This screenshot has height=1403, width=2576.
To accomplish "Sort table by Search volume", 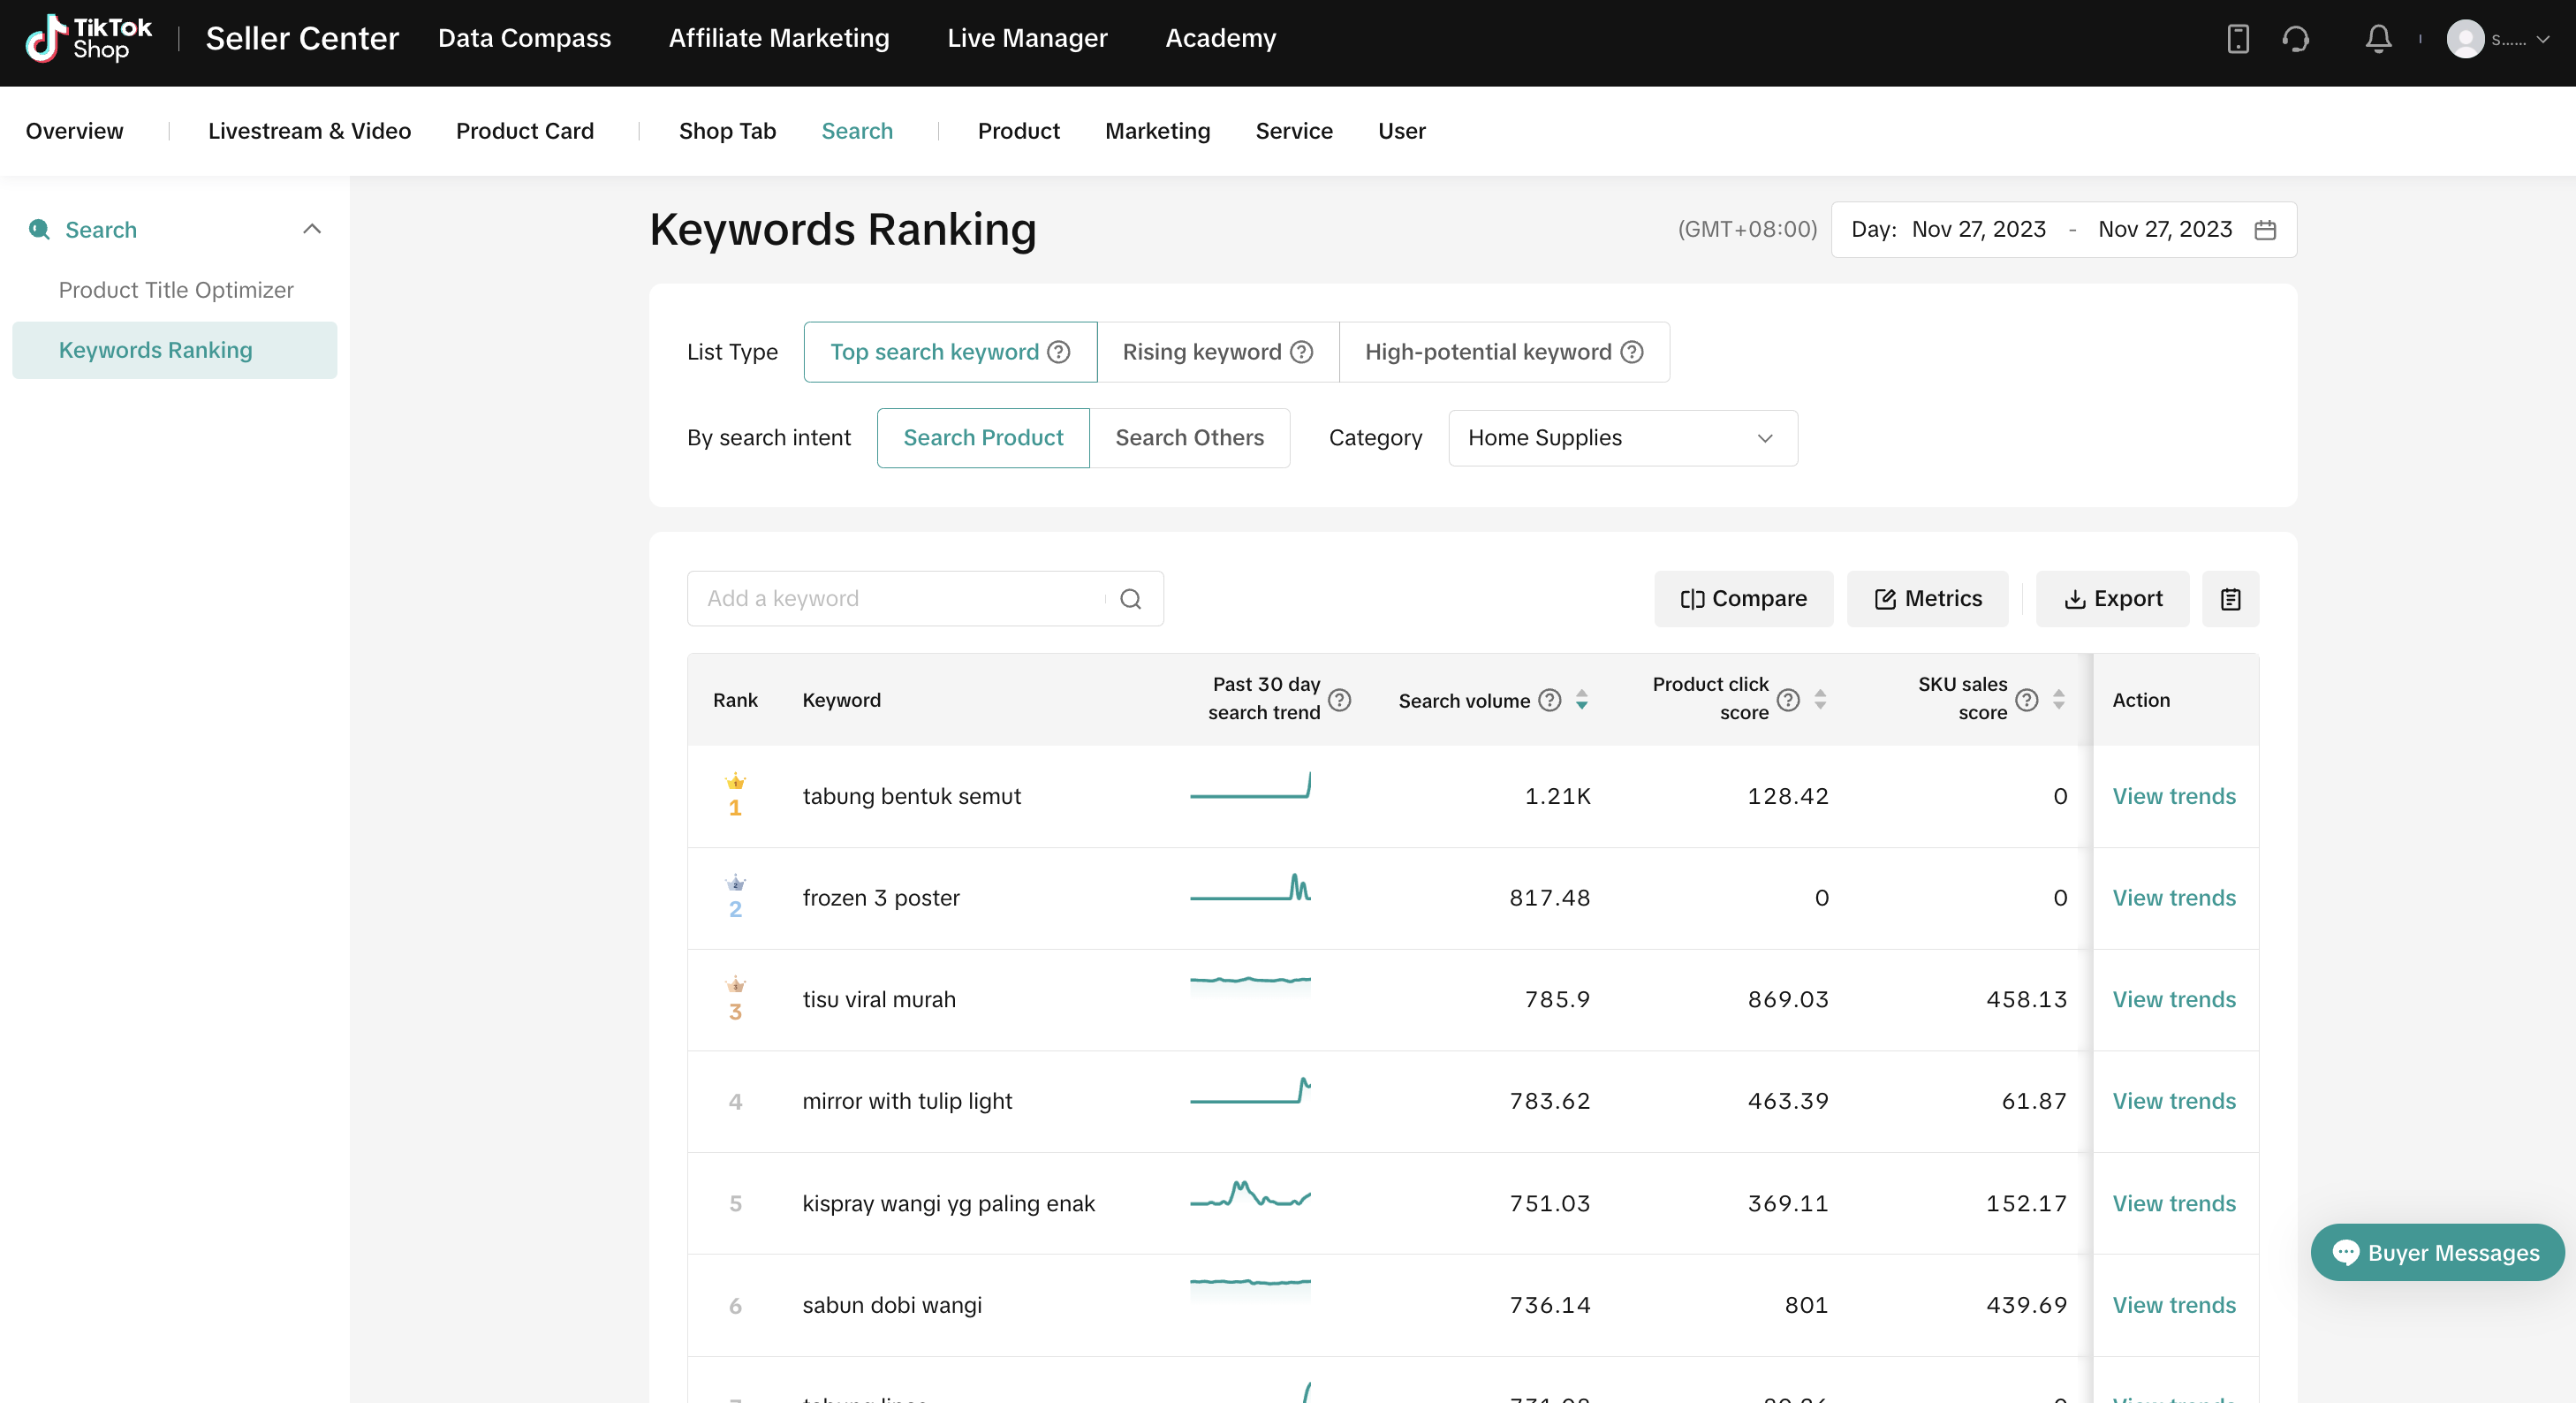I will [x=1582, y=700].
